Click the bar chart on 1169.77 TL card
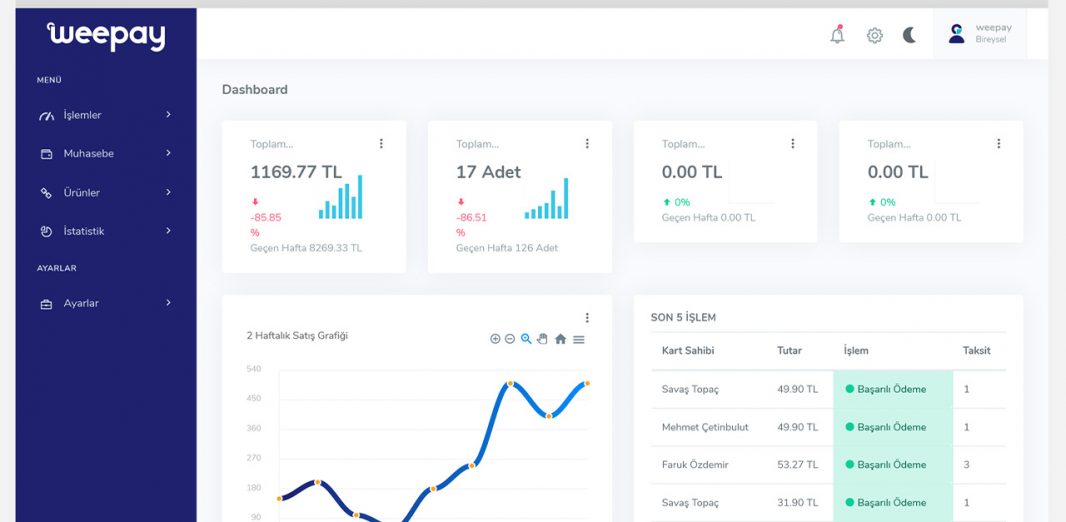Image resolution: width=1066 pixels, height=522 pixels. point(341,197)
